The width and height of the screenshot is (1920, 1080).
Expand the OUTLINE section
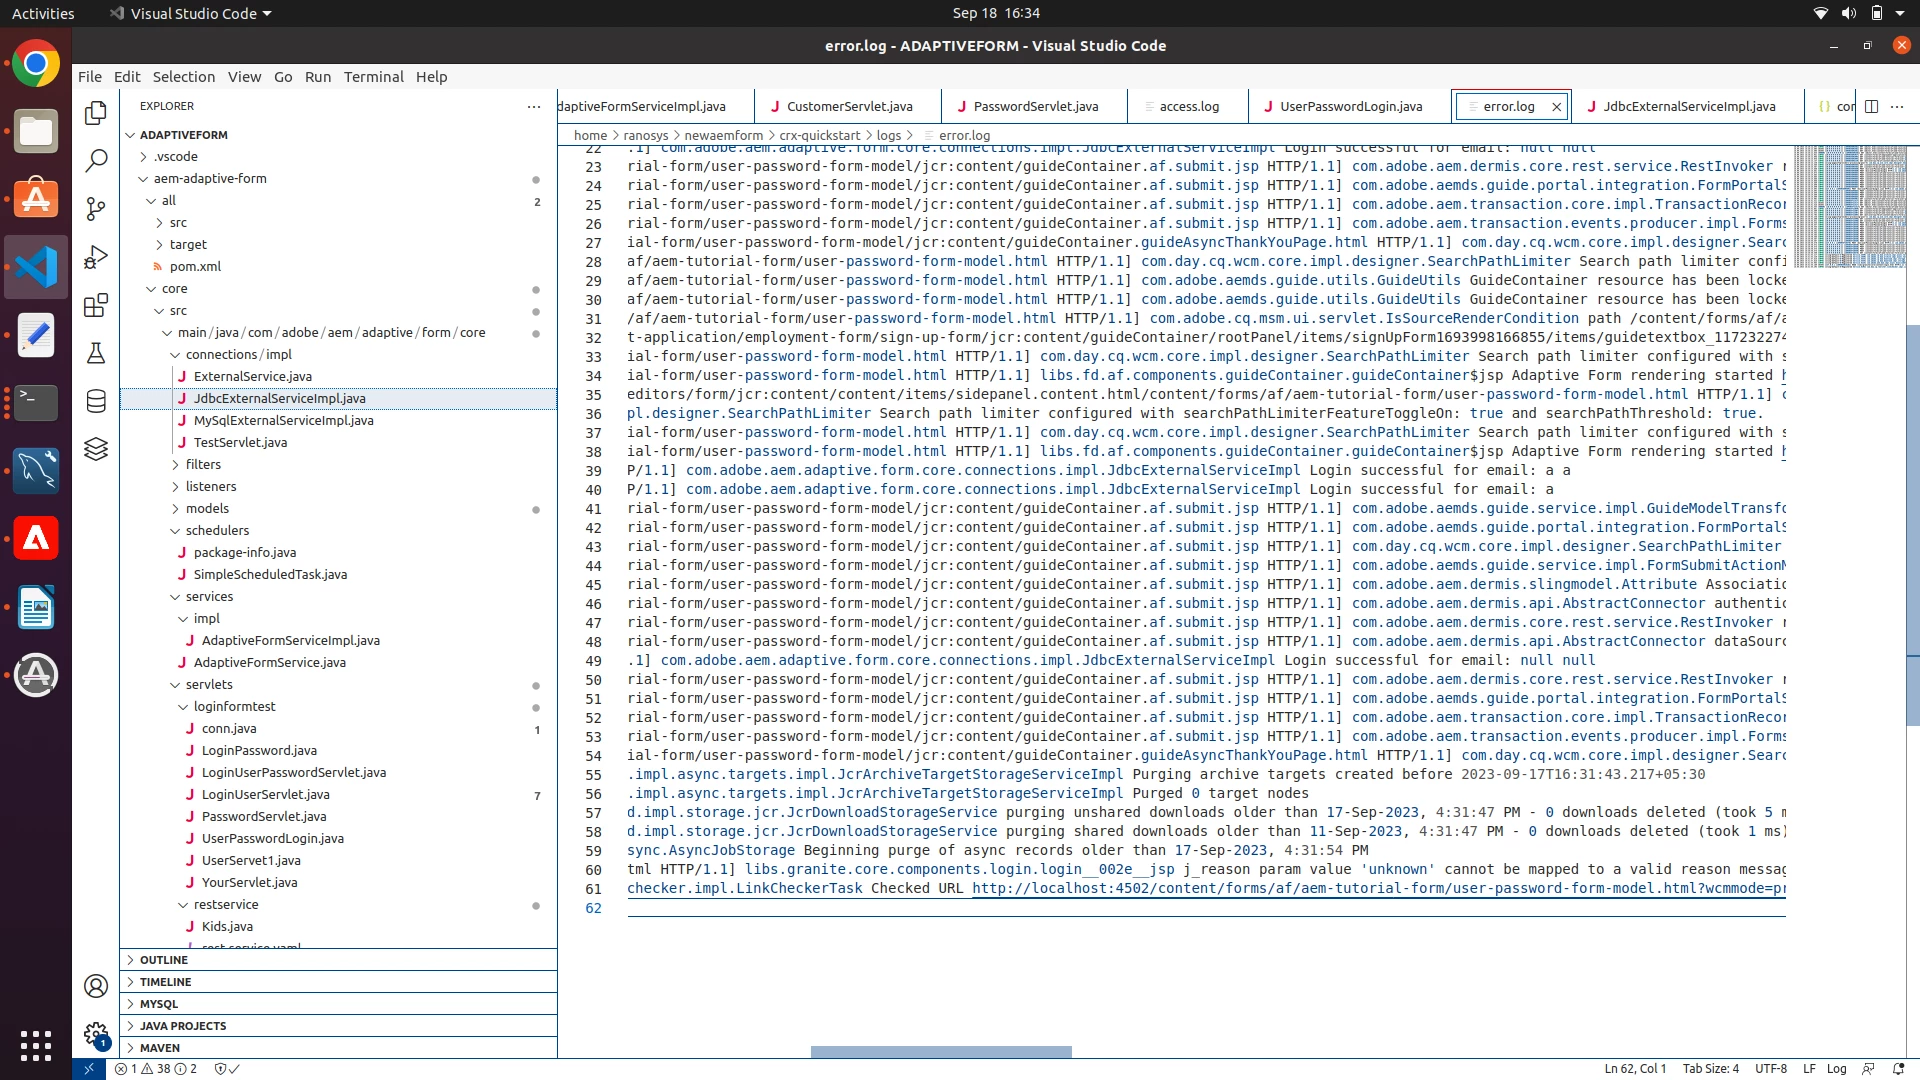pyautogui.click(x=164, y=960)
